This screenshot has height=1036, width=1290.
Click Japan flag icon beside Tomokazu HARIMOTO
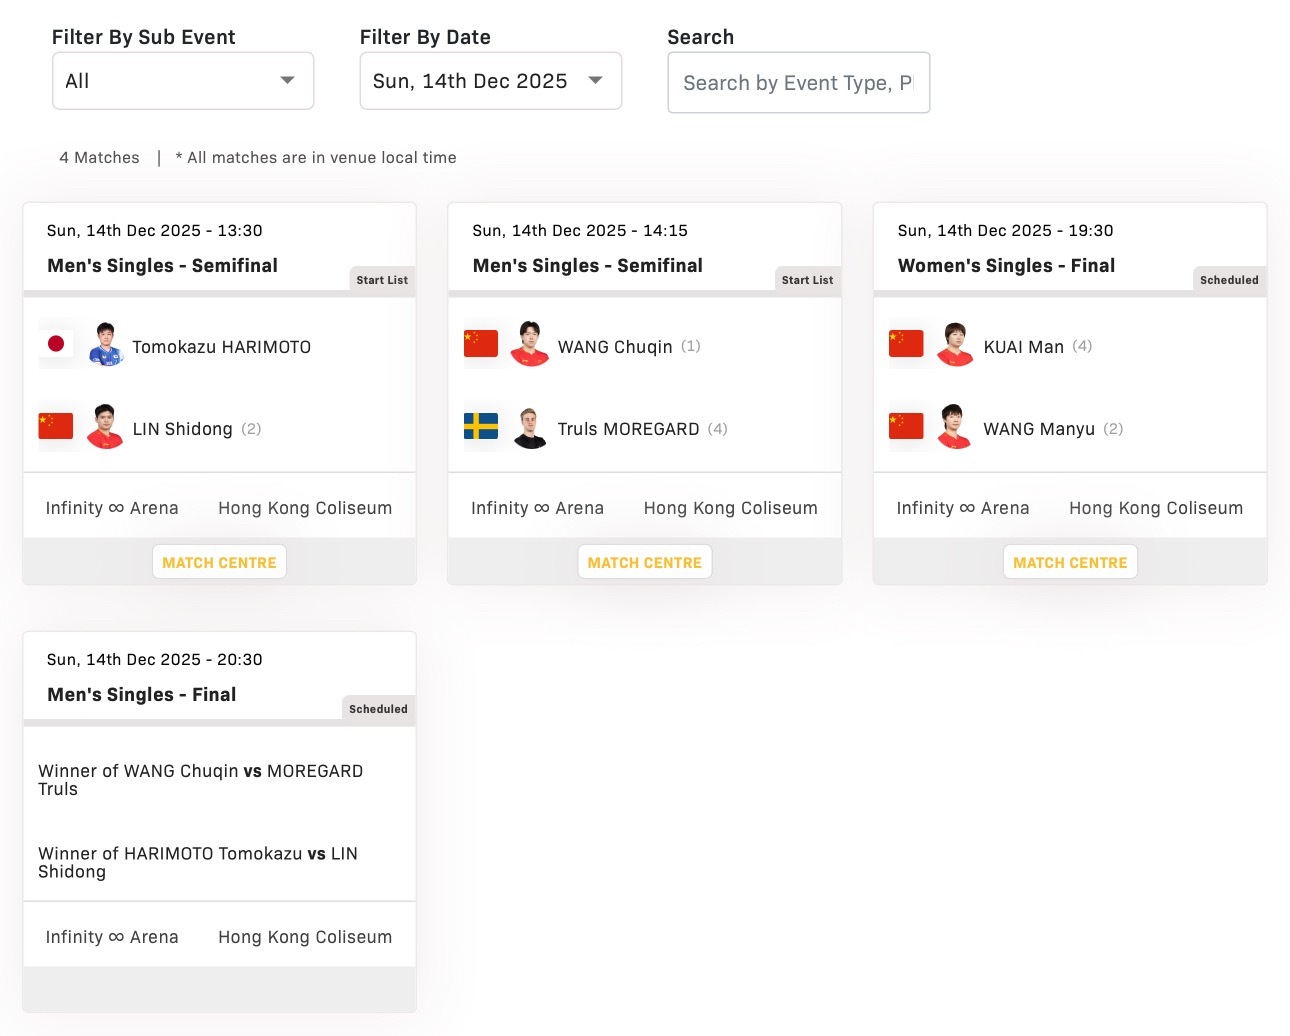tap(56, 344)
